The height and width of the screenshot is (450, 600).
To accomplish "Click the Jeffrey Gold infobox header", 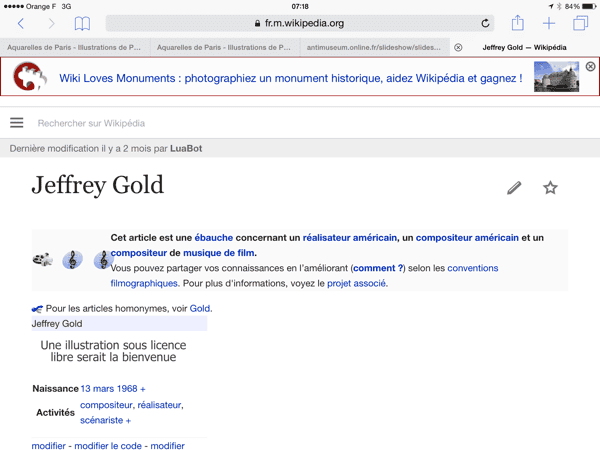I will click(119, 324).
